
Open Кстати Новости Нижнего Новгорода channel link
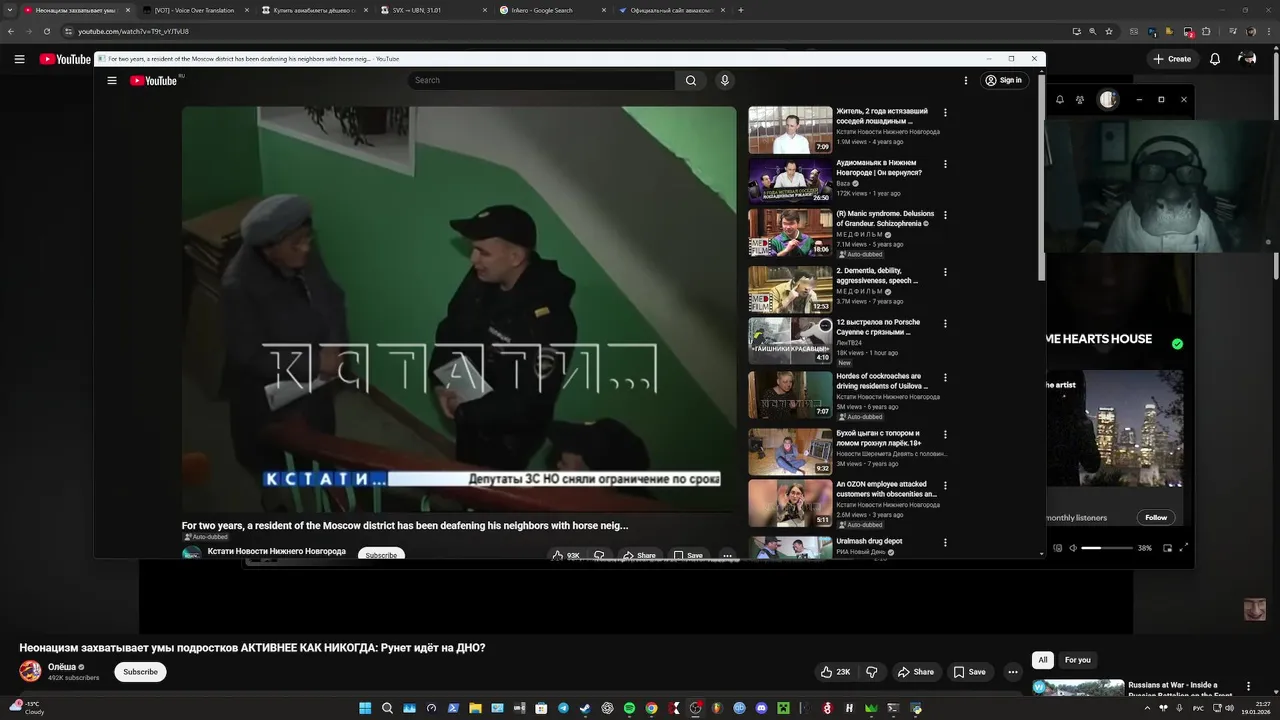coord(277,551)
